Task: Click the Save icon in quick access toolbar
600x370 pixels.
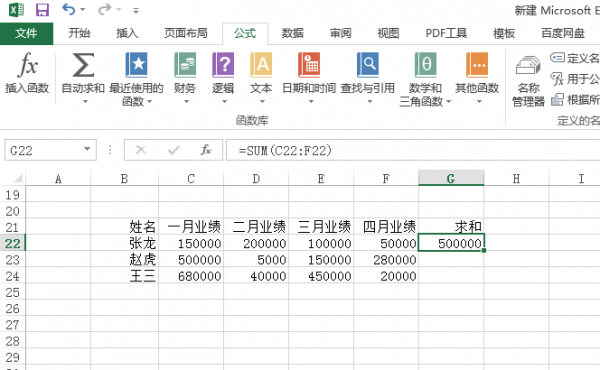Action: 42,10
